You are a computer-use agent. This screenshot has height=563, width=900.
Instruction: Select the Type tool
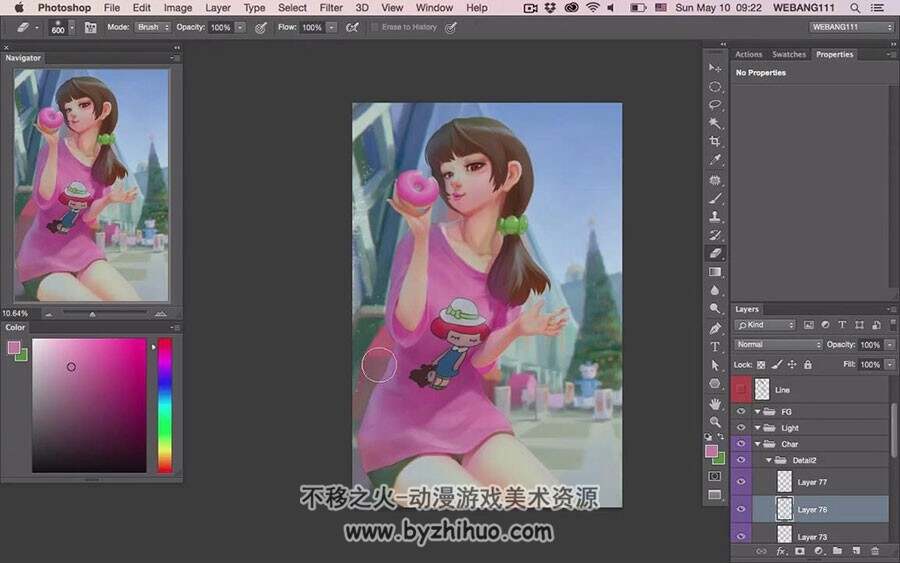click(x=715, y=346)
